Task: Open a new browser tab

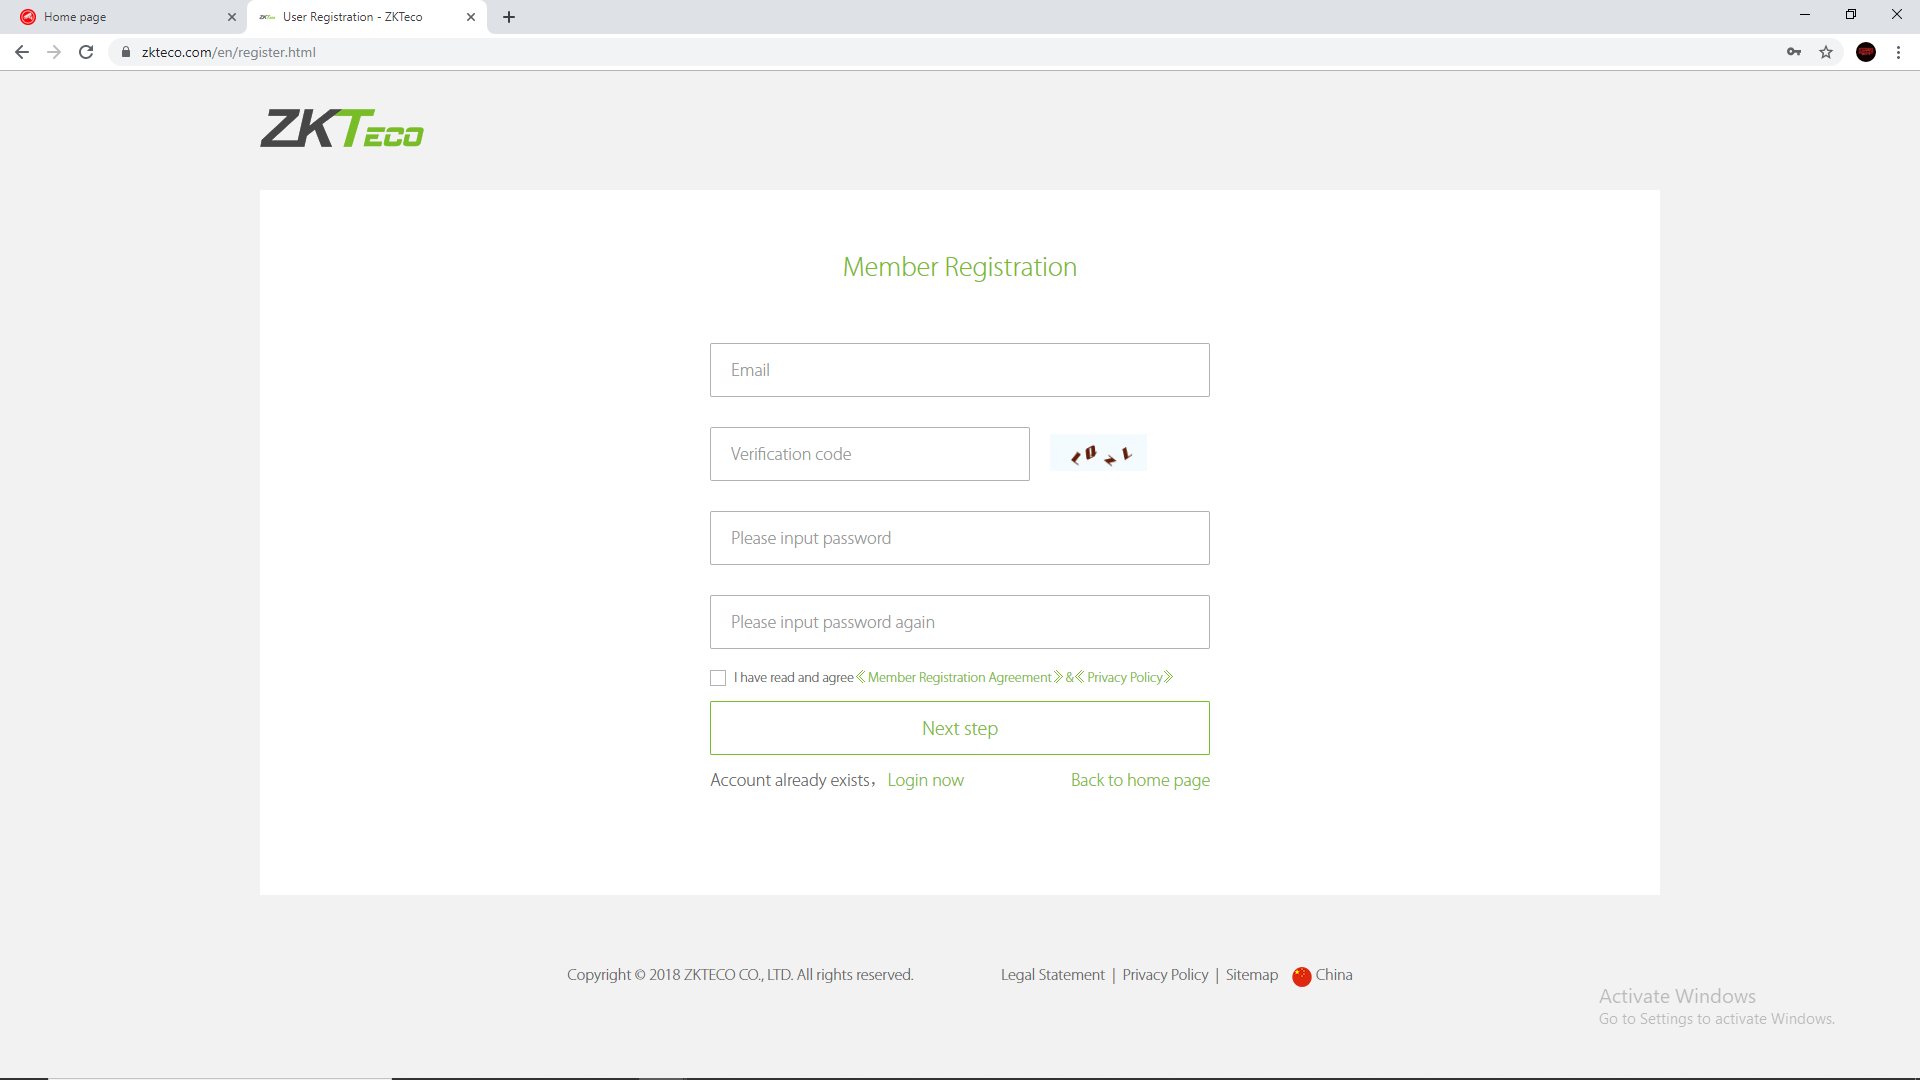Action: [509, 17]
